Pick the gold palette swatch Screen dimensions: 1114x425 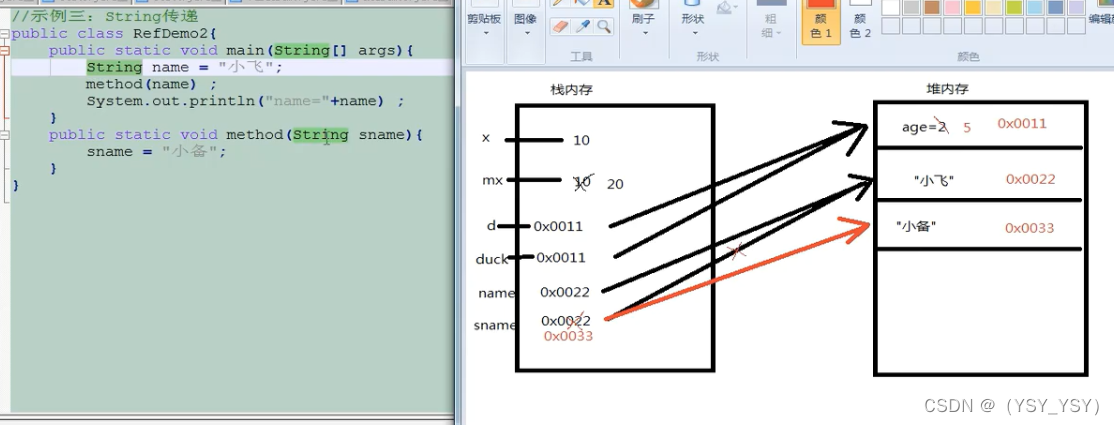pos(973,7)
